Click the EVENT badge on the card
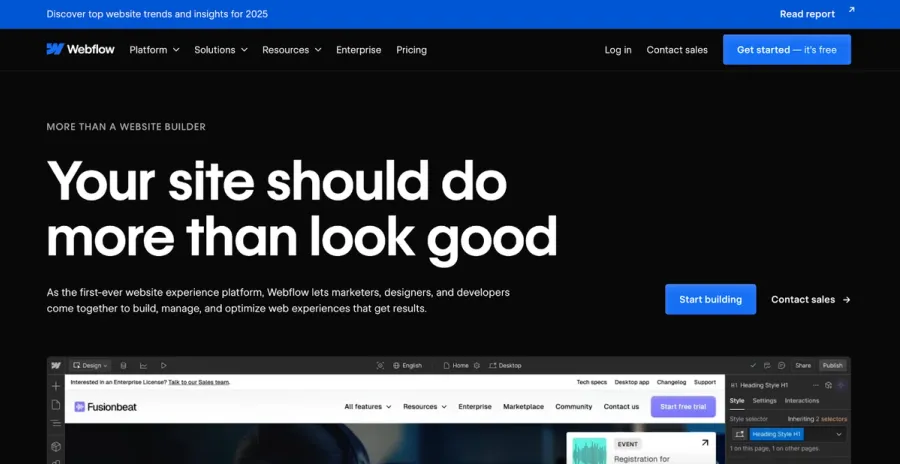The width and height of the screenshot is (900, 464). coord(628,444)
